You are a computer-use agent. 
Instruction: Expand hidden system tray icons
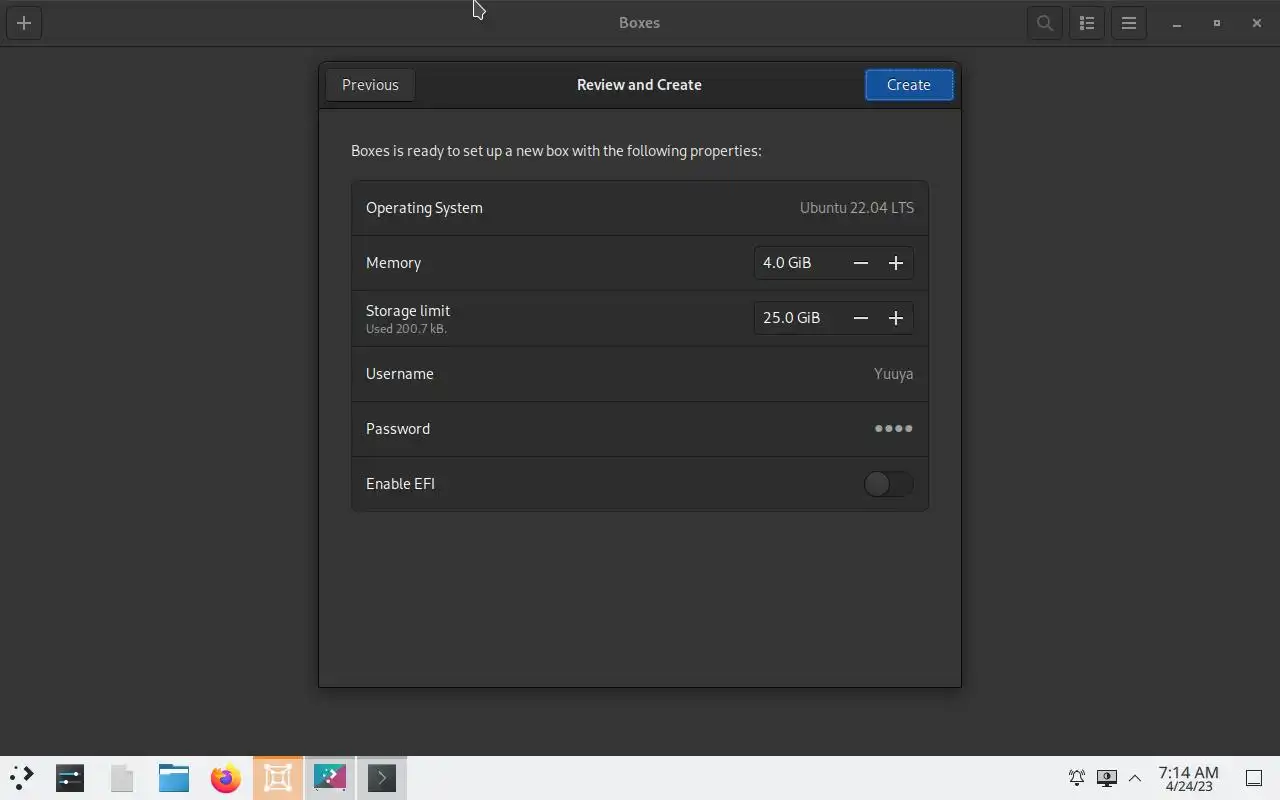tap(1135, 778)
